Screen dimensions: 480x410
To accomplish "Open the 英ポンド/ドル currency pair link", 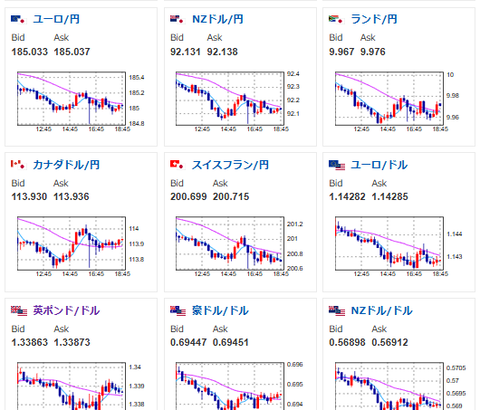I will (x=66, y=311).
